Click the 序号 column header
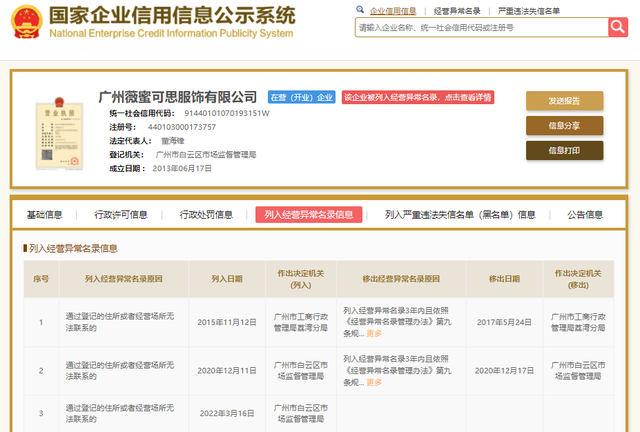The image size is (640, 432). [x=41, y=279]
